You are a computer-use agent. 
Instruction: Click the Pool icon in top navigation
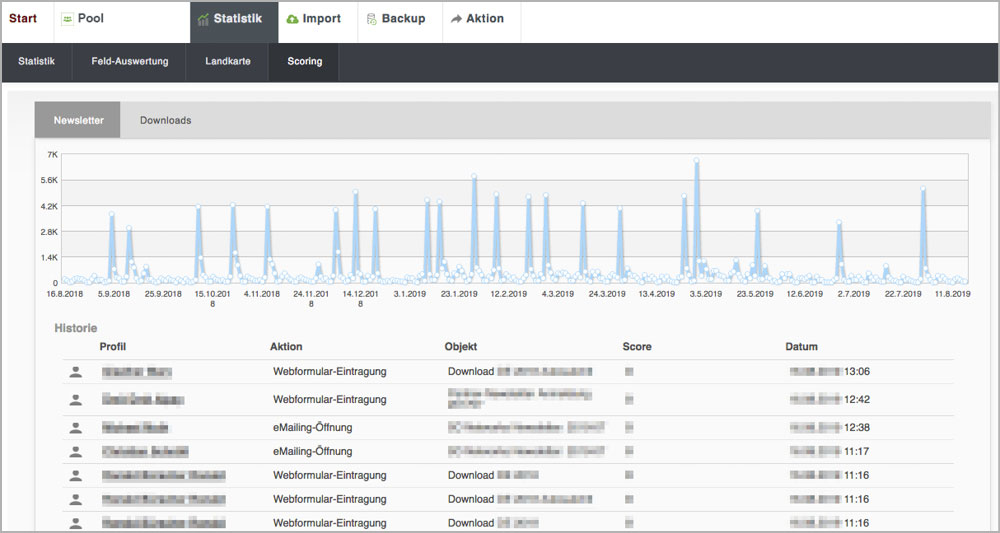coord(67,19)
